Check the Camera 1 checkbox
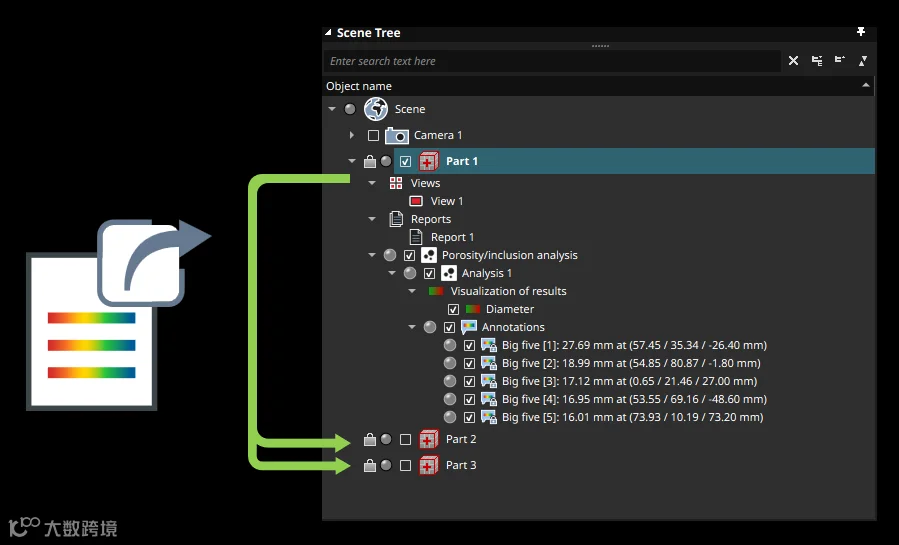899x545 pixels. tap(373, 135)
